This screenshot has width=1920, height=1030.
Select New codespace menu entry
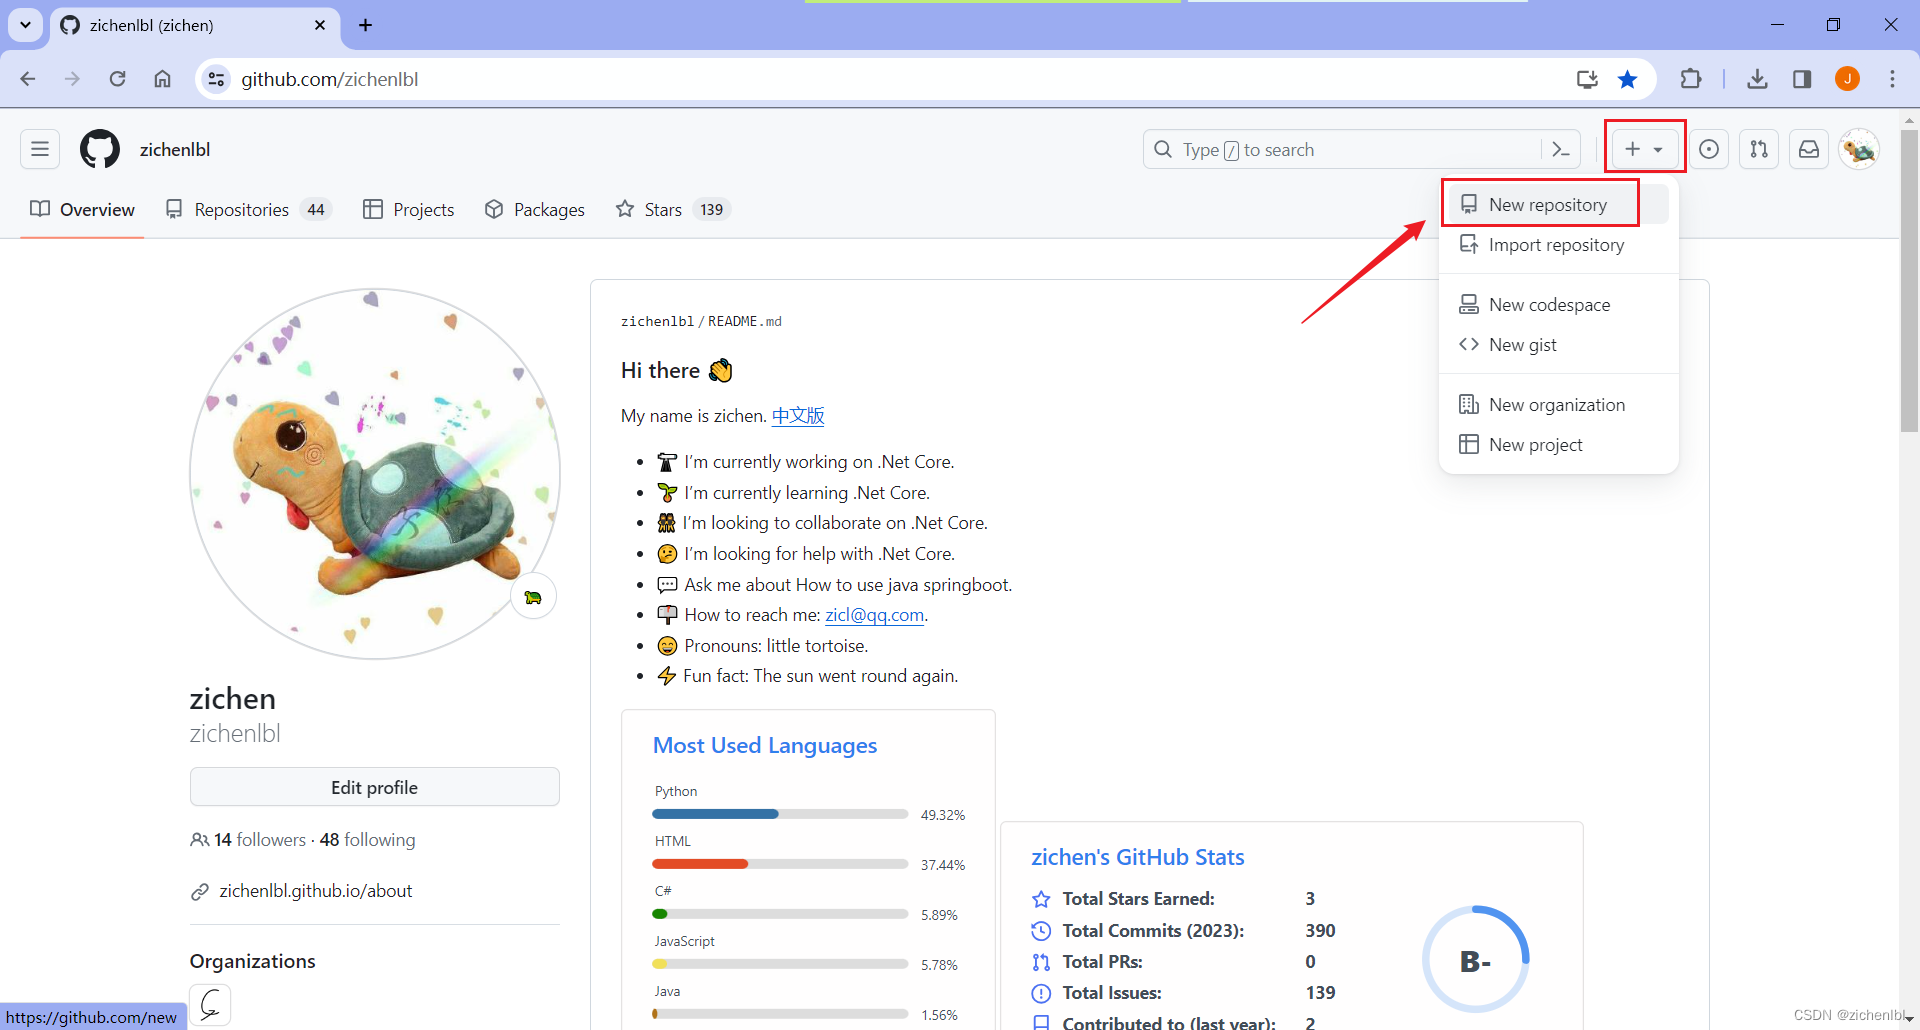click(1558, 304)
